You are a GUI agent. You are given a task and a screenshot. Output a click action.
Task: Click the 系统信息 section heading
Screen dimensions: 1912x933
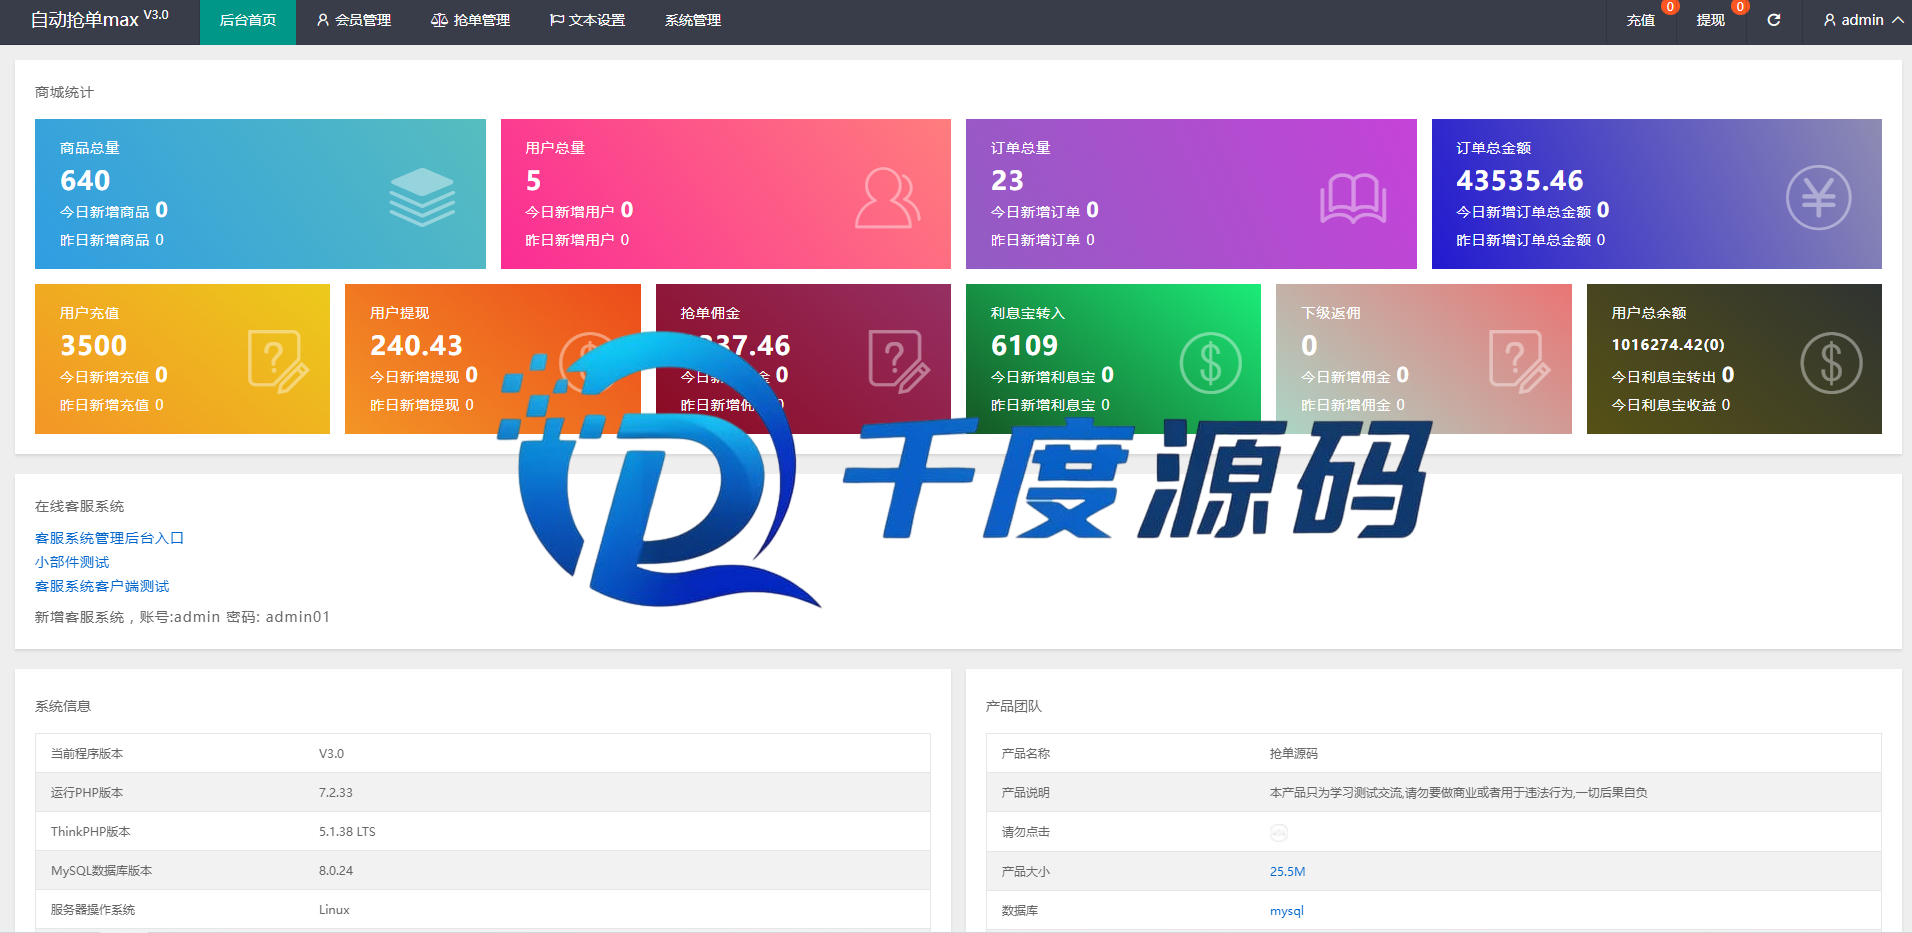(63, 706)
